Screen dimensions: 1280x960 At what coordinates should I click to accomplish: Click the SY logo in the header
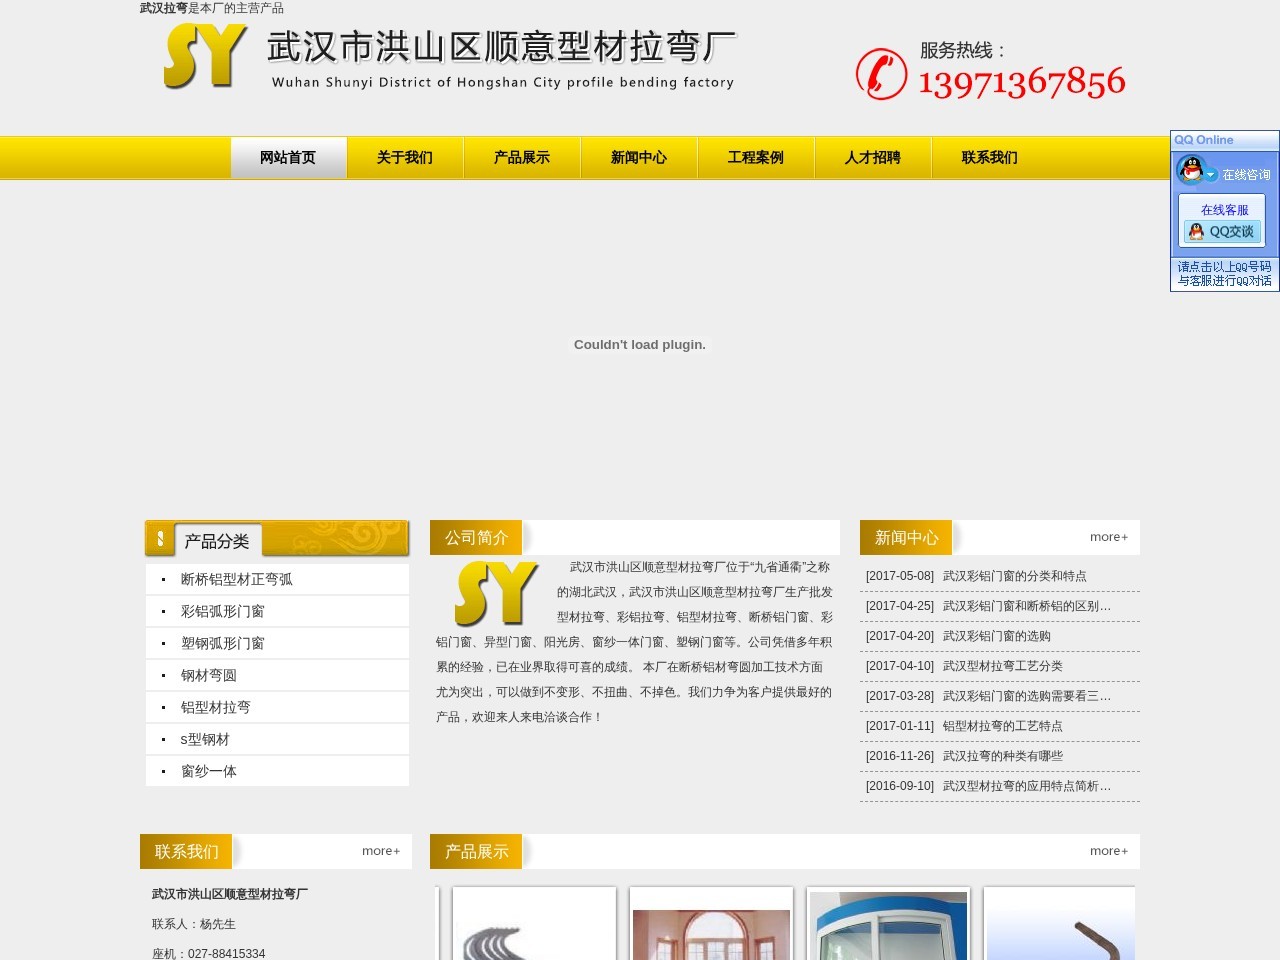point(205,56)
